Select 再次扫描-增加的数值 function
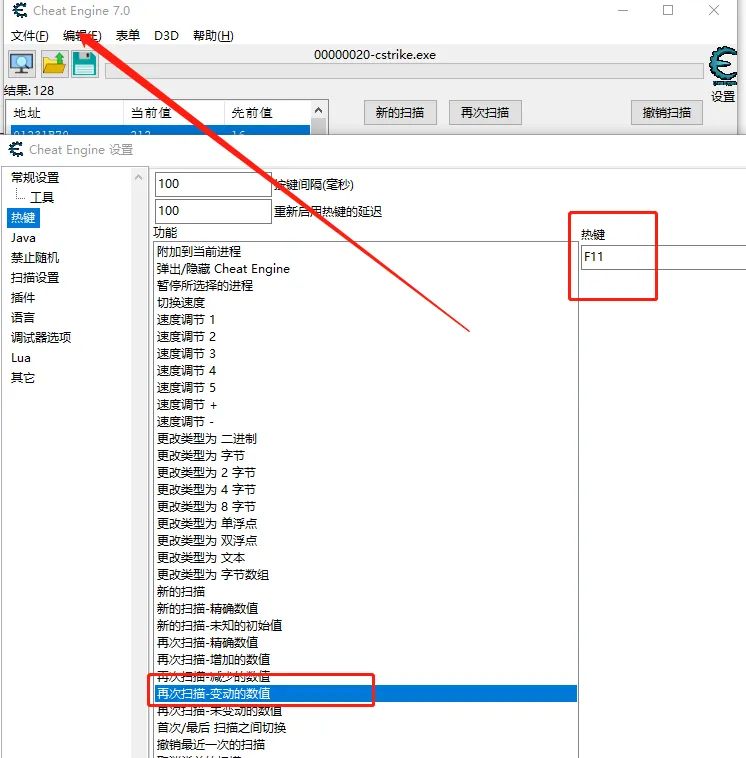Image resolution: width=746 pixels, height=758 pixels. tap(366, 659)
